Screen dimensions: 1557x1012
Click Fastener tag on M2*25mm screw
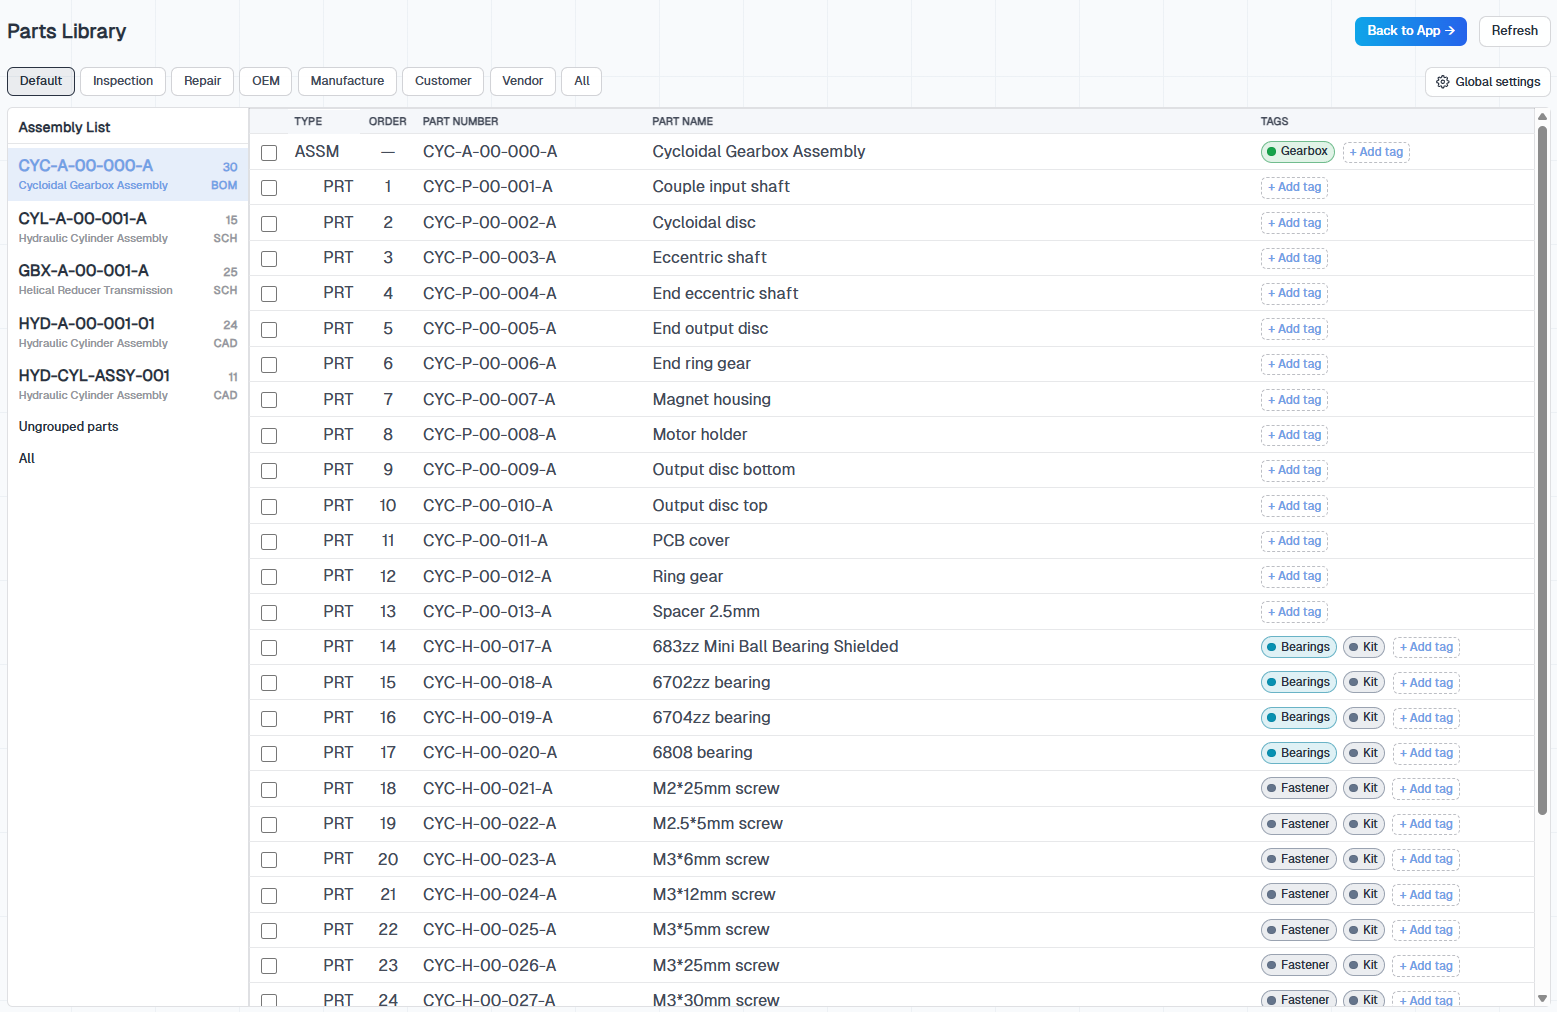[1298, 788]
